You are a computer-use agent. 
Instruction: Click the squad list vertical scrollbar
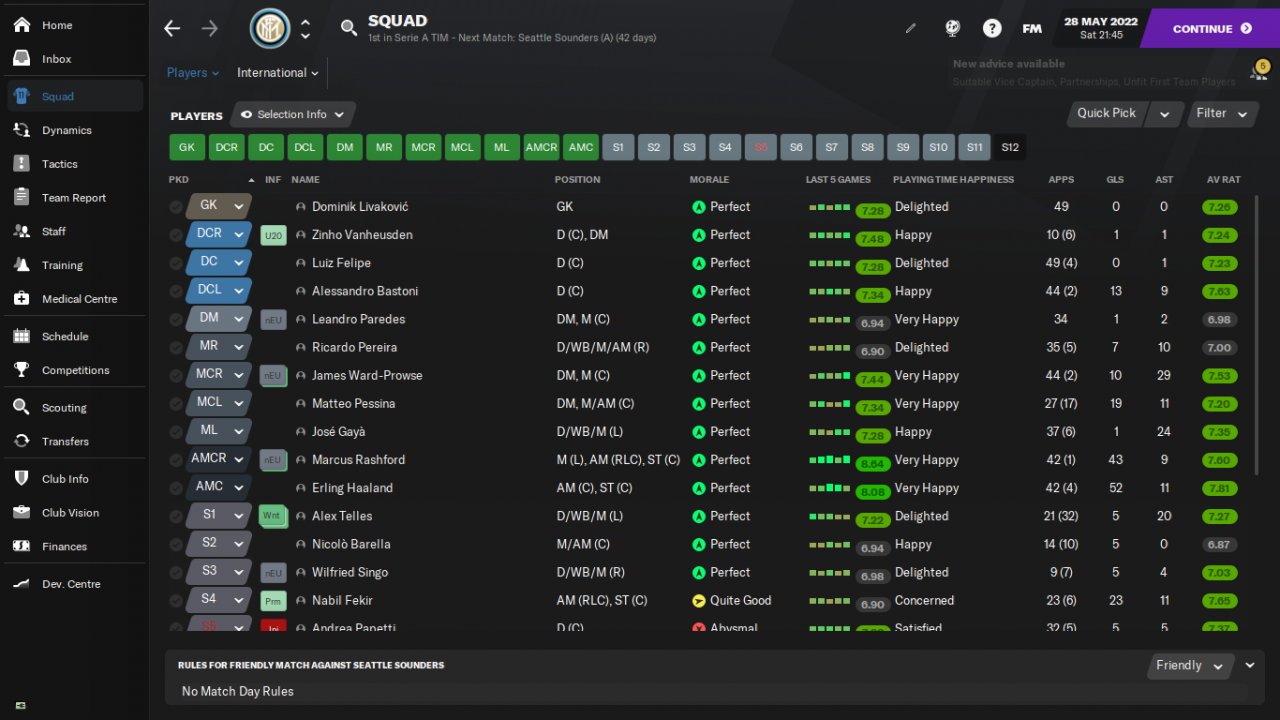coord(1257,335)
